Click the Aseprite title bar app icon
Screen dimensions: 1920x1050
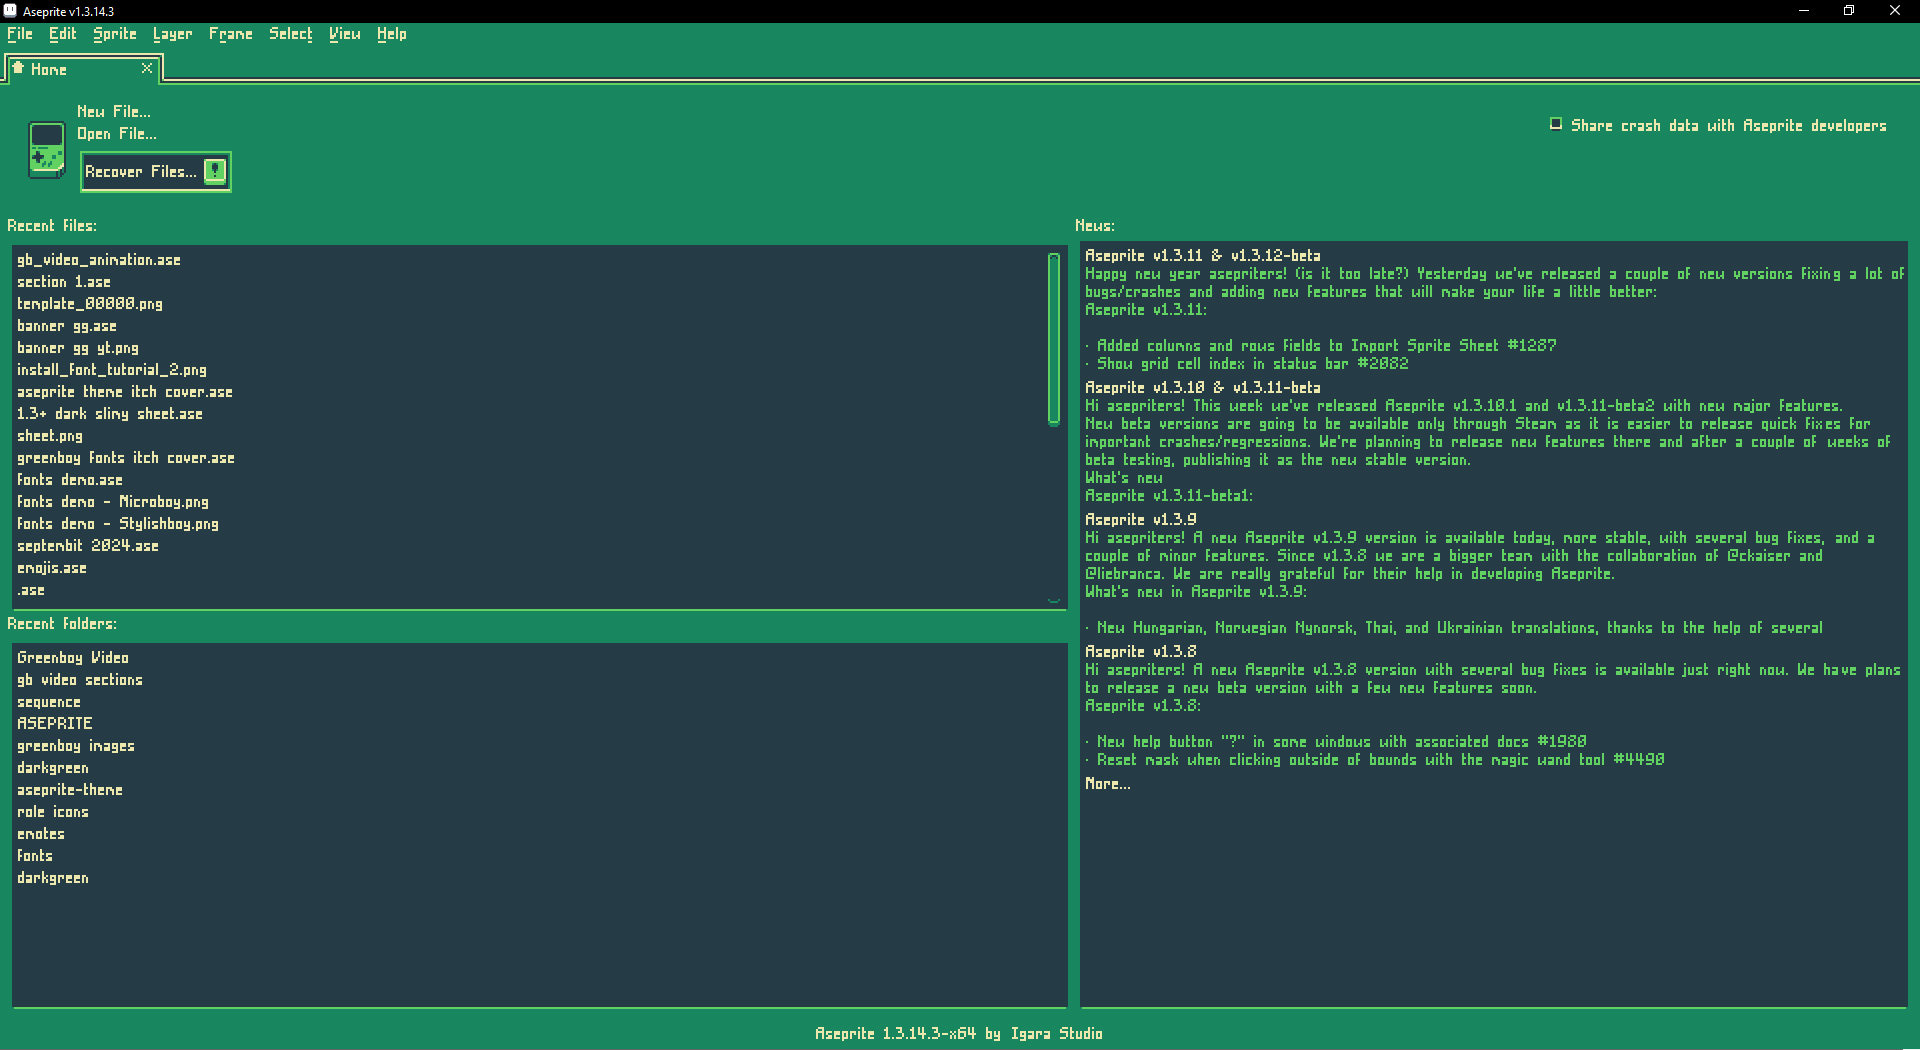click(x=10, y=11)
